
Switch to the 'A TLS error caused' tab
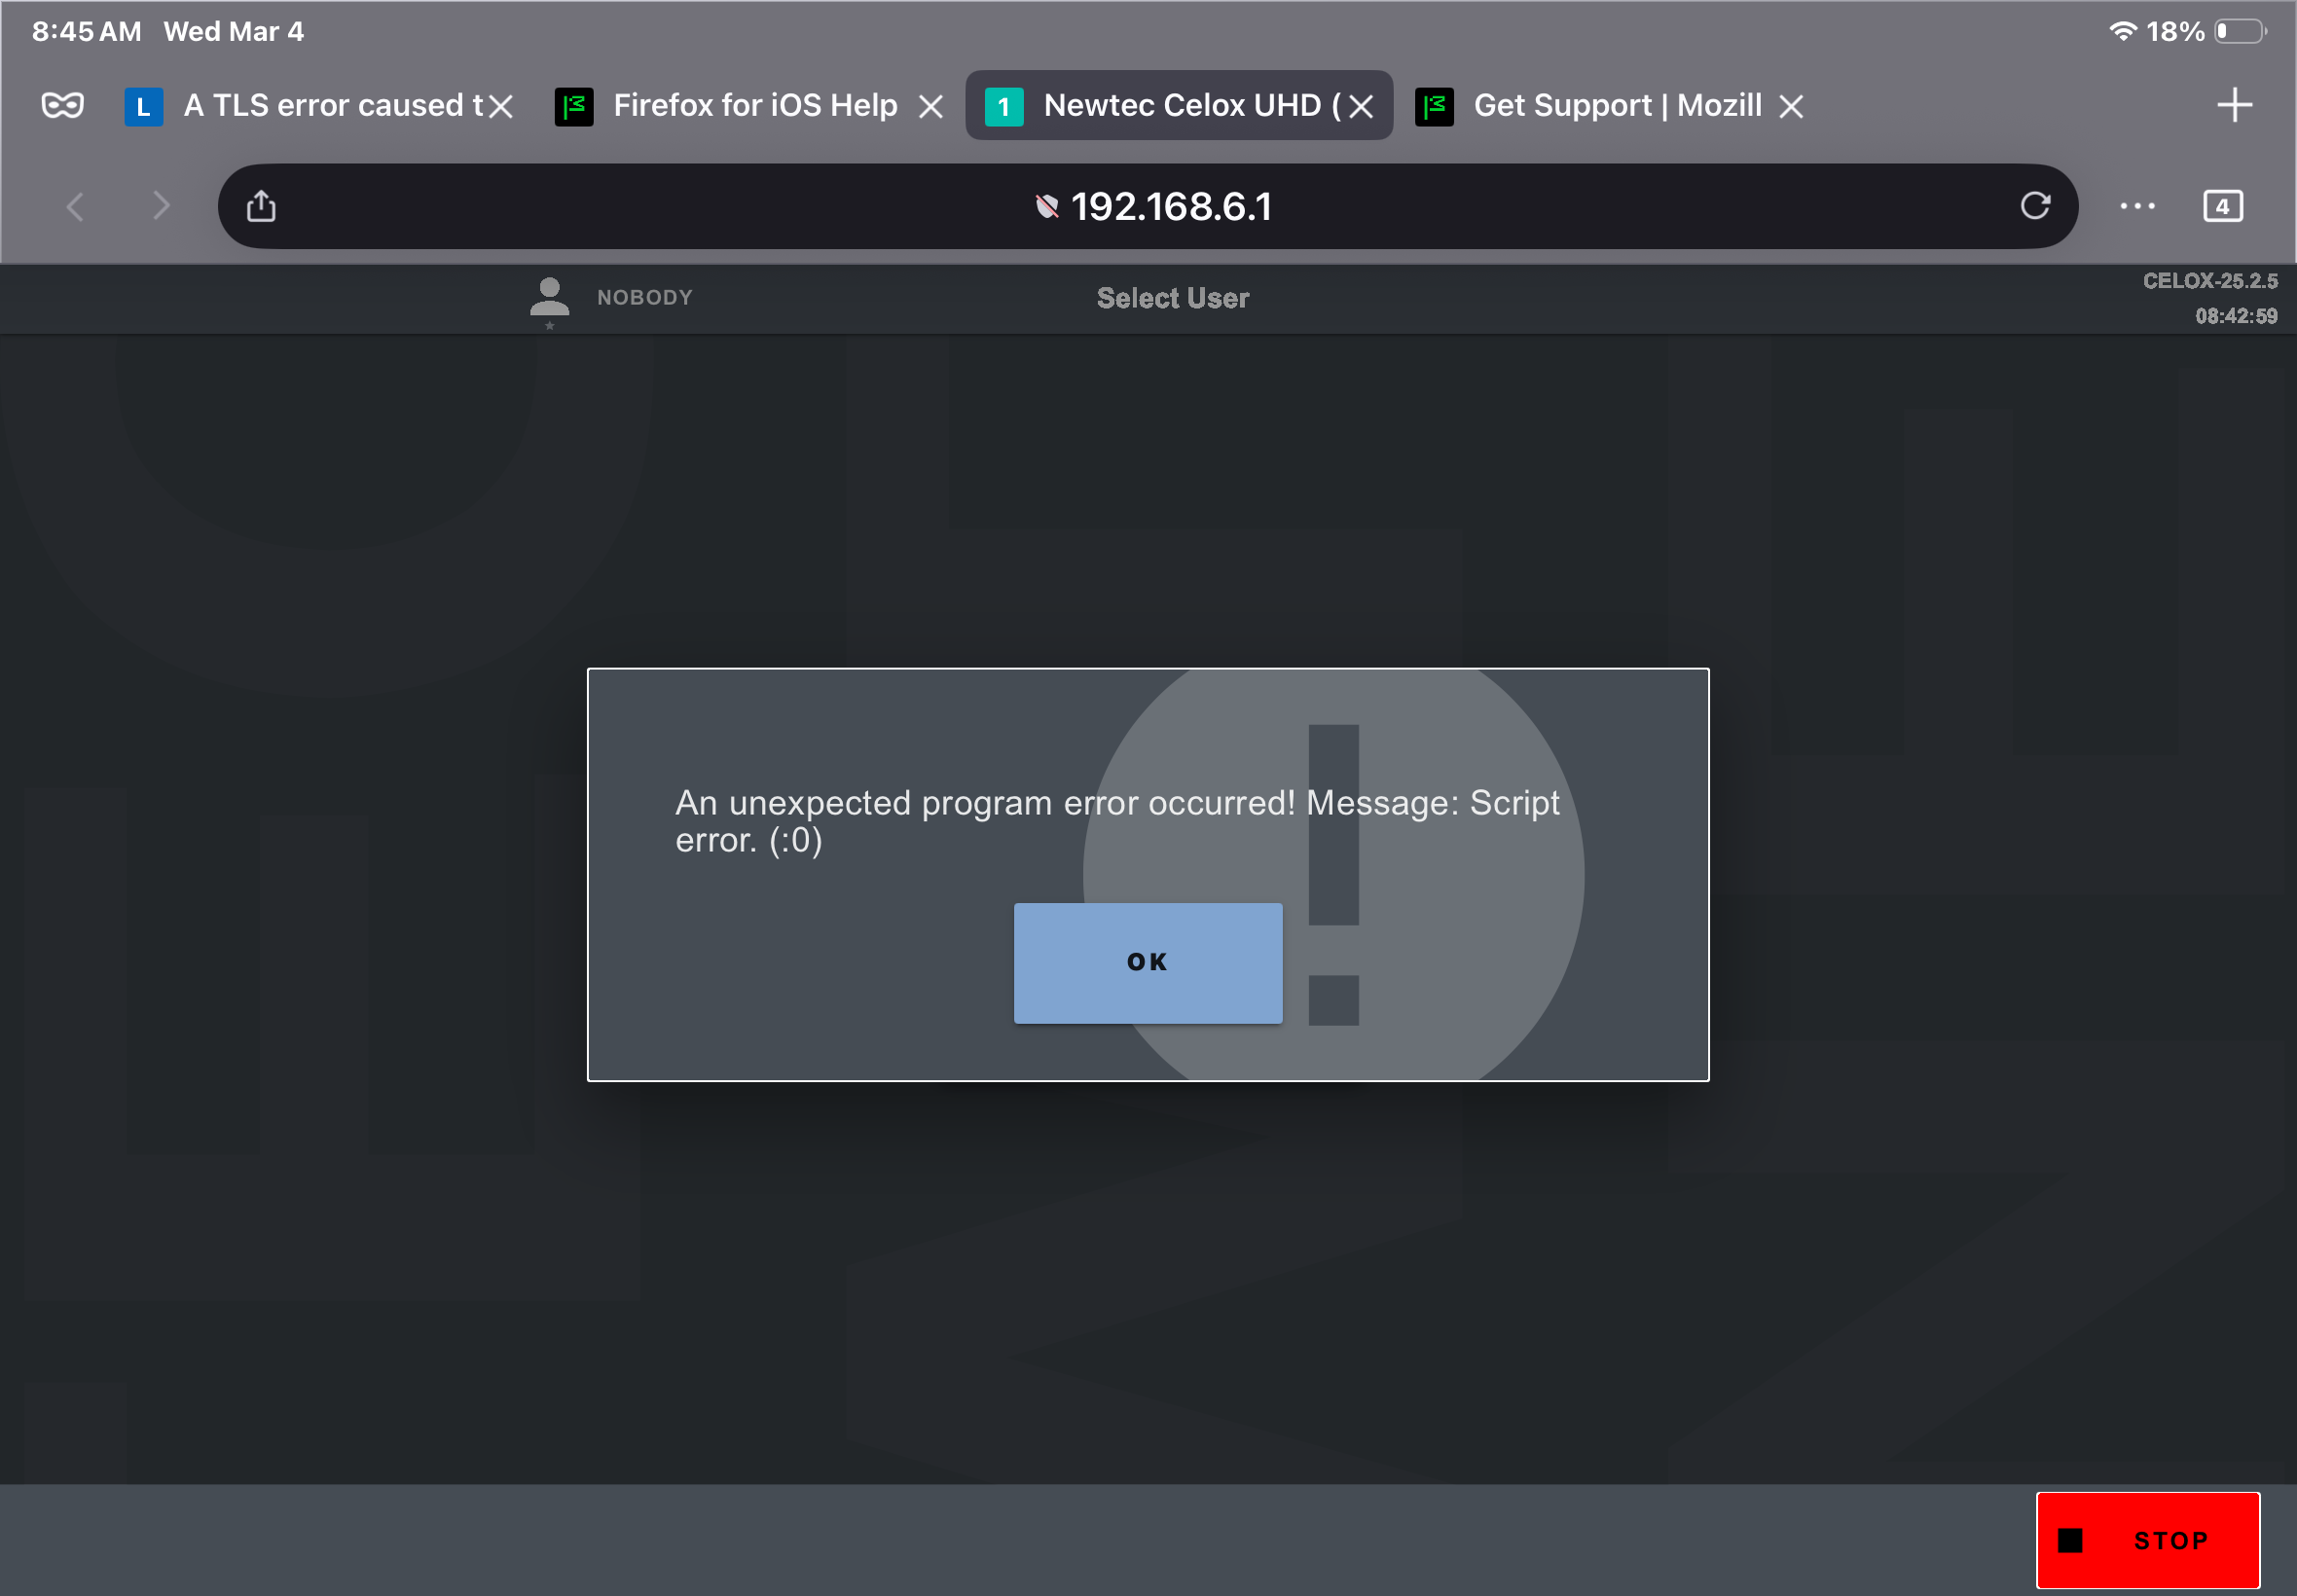pyautogui.click(x=310, y=105)
